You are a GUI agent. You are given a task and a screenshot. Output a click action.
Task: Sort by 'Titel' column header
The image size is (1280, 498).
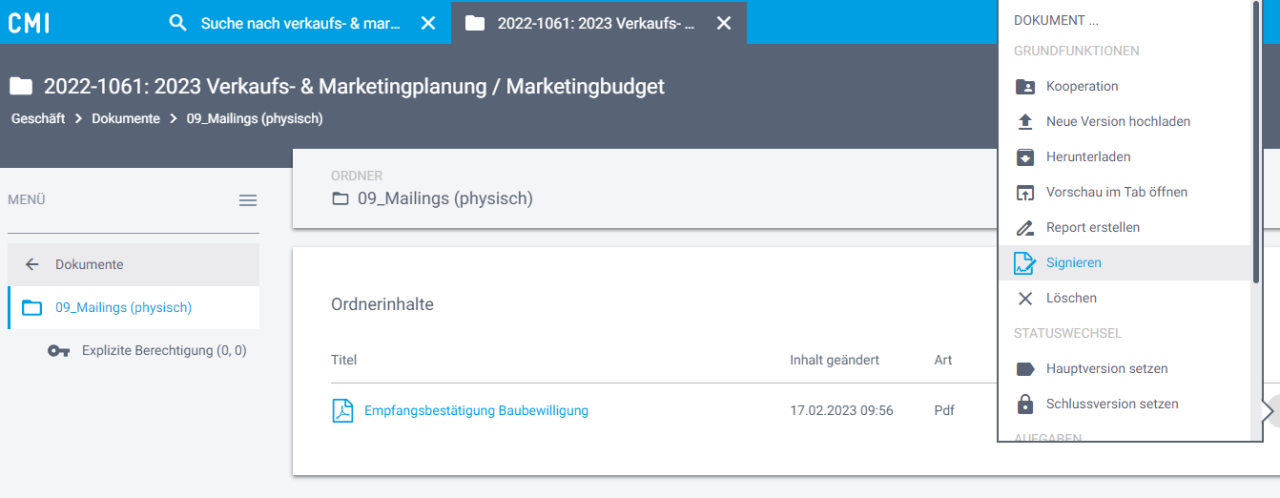point(344,360)
